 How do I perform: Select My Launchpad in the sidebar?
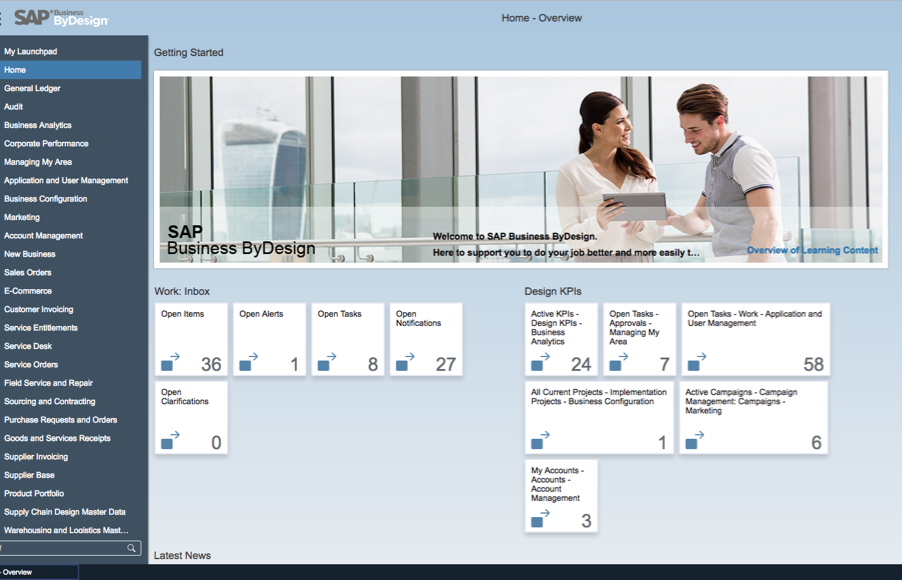pos(70,51)
